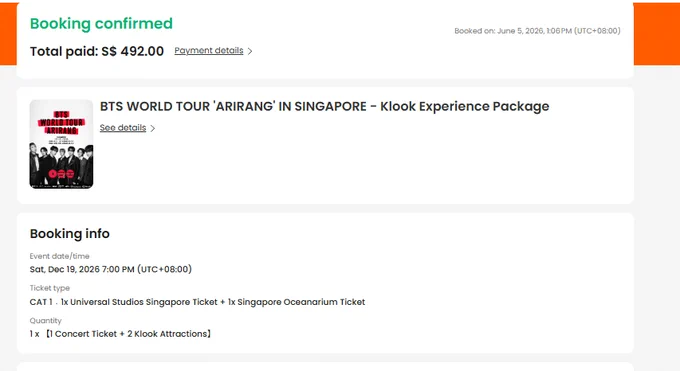
Task: Click the Quantity field label
Action: click(x=46, y=321)
